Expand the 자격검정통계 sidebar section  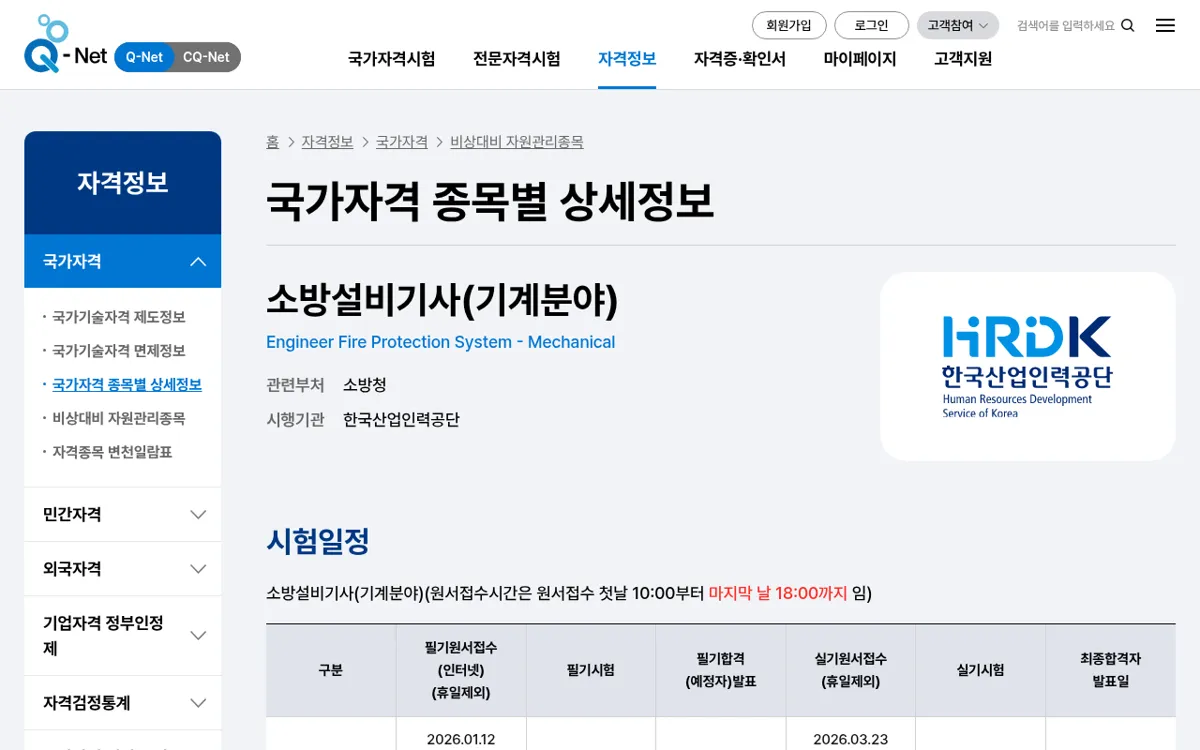[x=122, y=703]
